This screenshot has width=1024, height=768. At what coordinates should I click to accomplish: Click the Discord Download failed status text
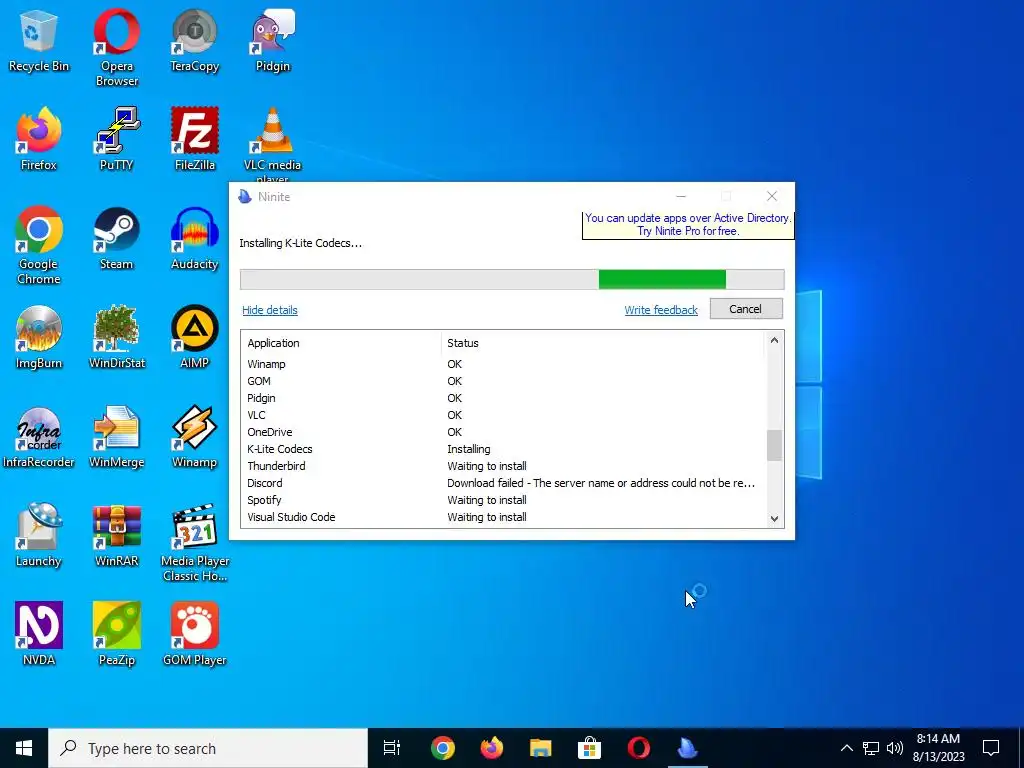click(601, 483)
